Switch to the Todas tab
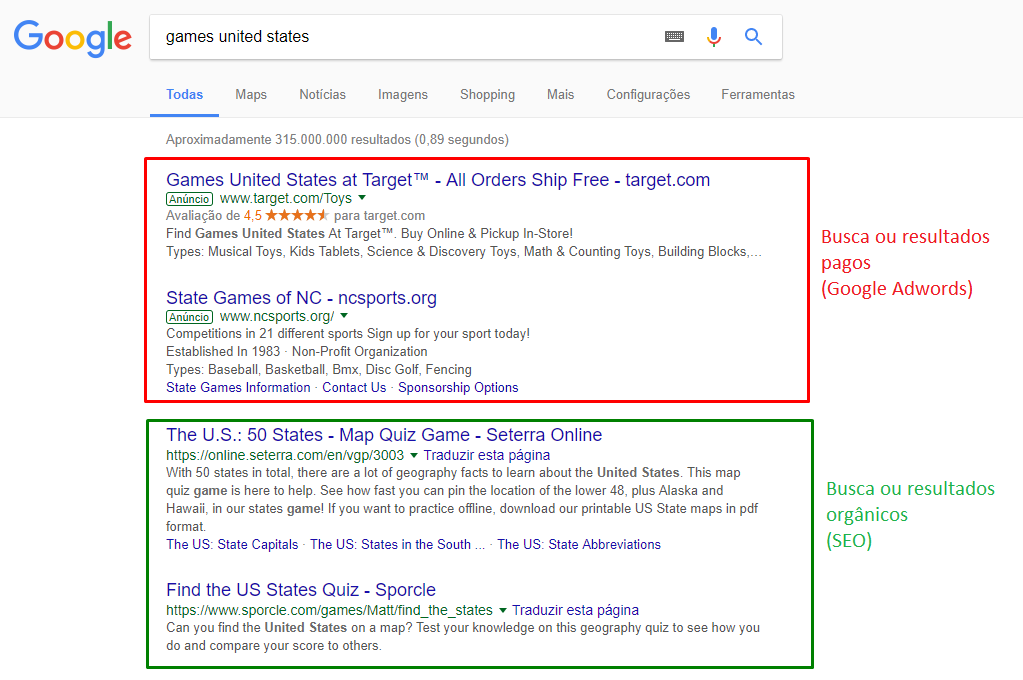This screenshot has height=680, width=1023. [184, 94]
